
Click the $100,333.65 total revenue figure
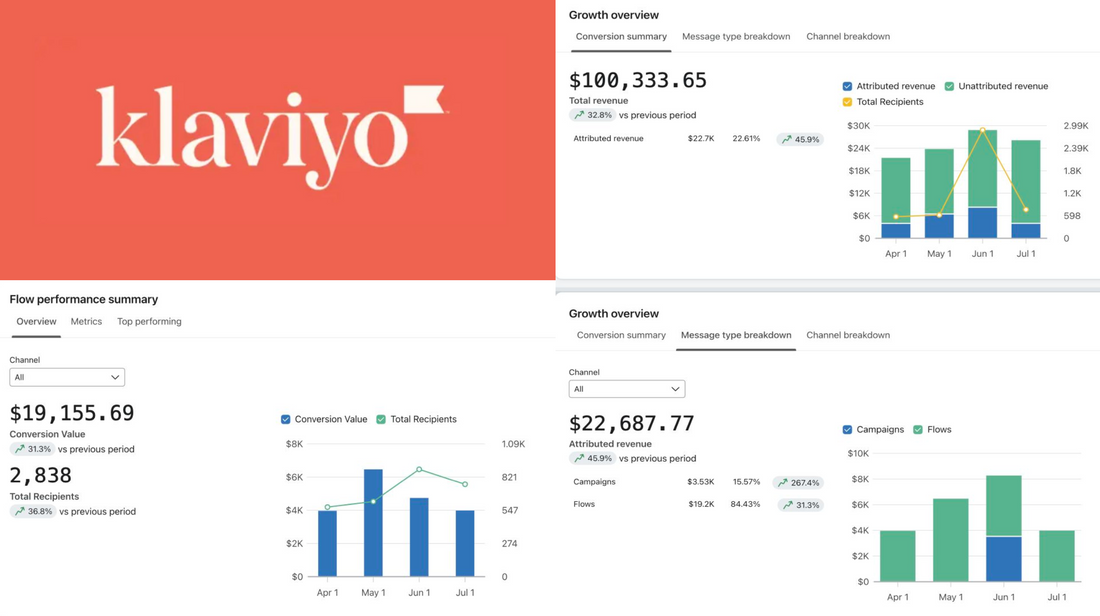pos(637,80)
